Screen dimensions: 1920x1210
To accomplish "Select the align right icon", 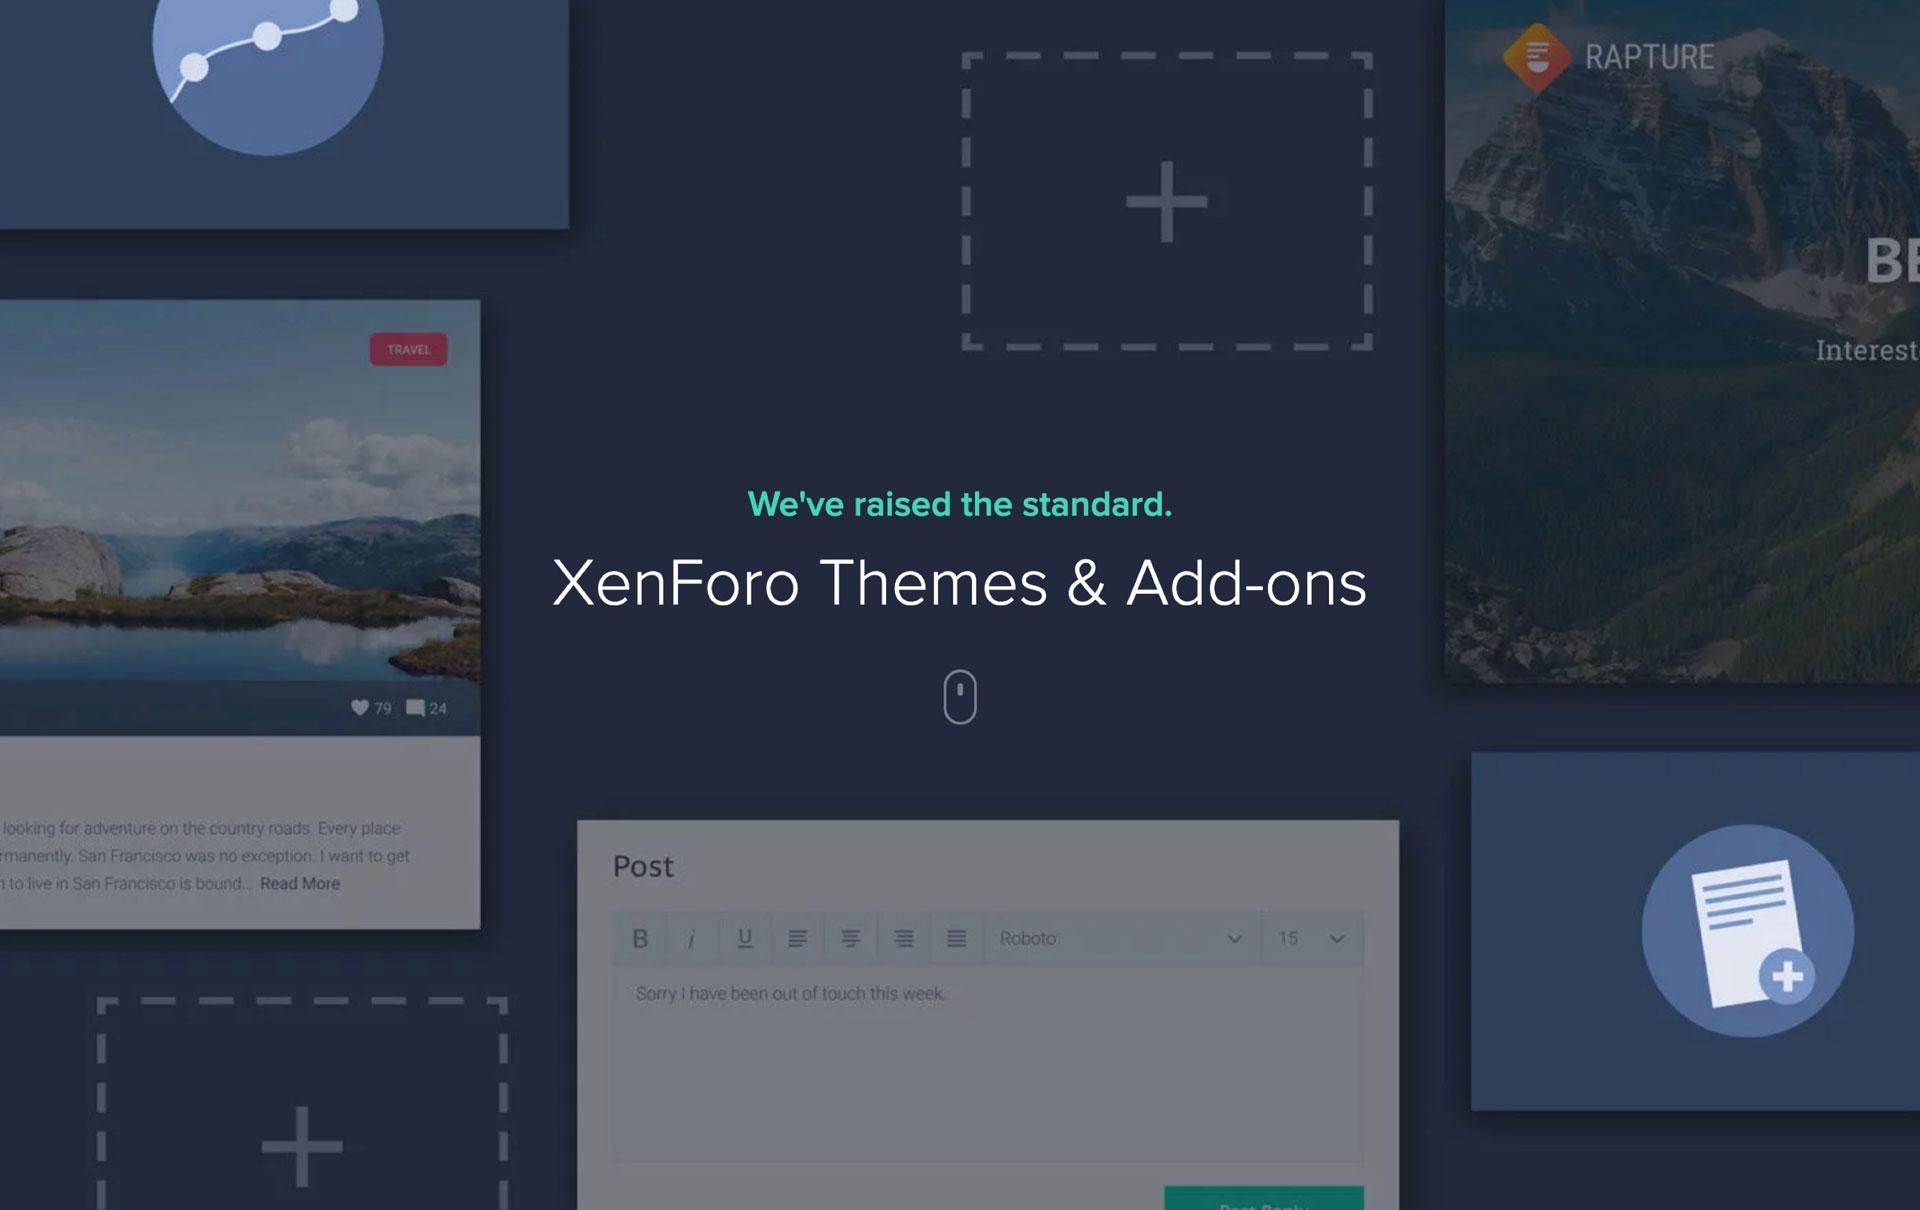I will coord(903,938).
